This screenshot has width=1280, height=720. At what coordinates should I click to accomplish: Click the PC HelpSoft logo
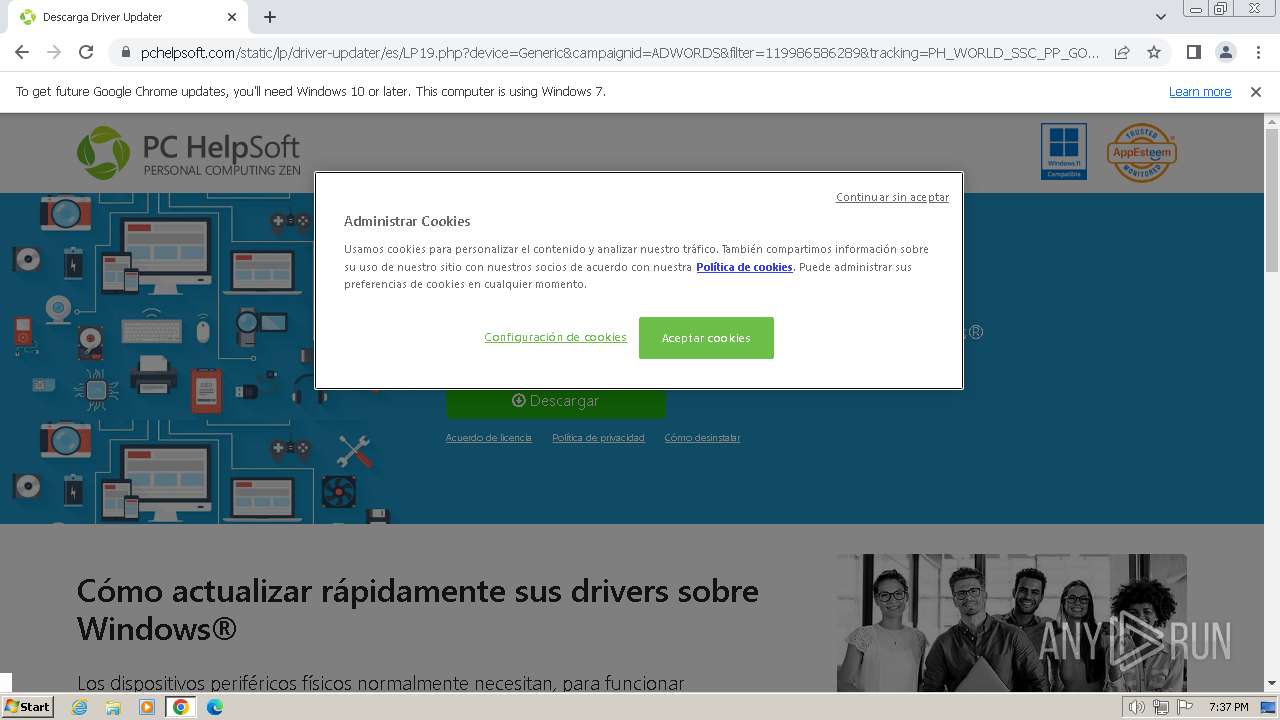[188, 153]
